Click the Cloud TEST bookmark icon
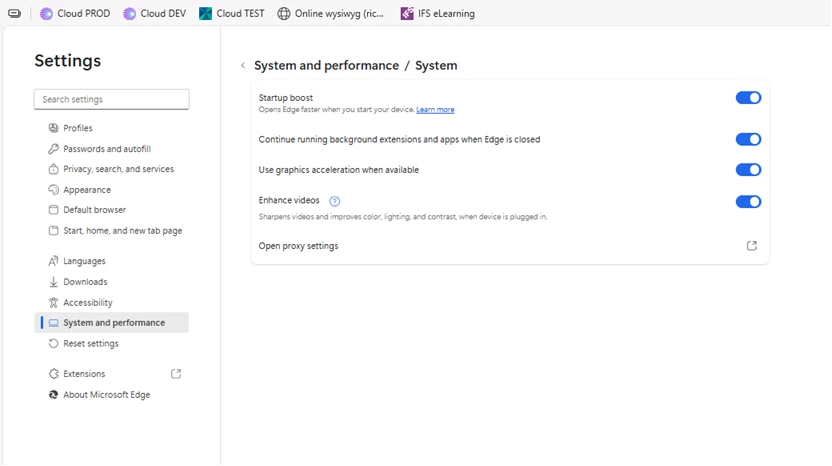This screenshot has width=832, height=466. pyautogui.click(x=205, y=14)
